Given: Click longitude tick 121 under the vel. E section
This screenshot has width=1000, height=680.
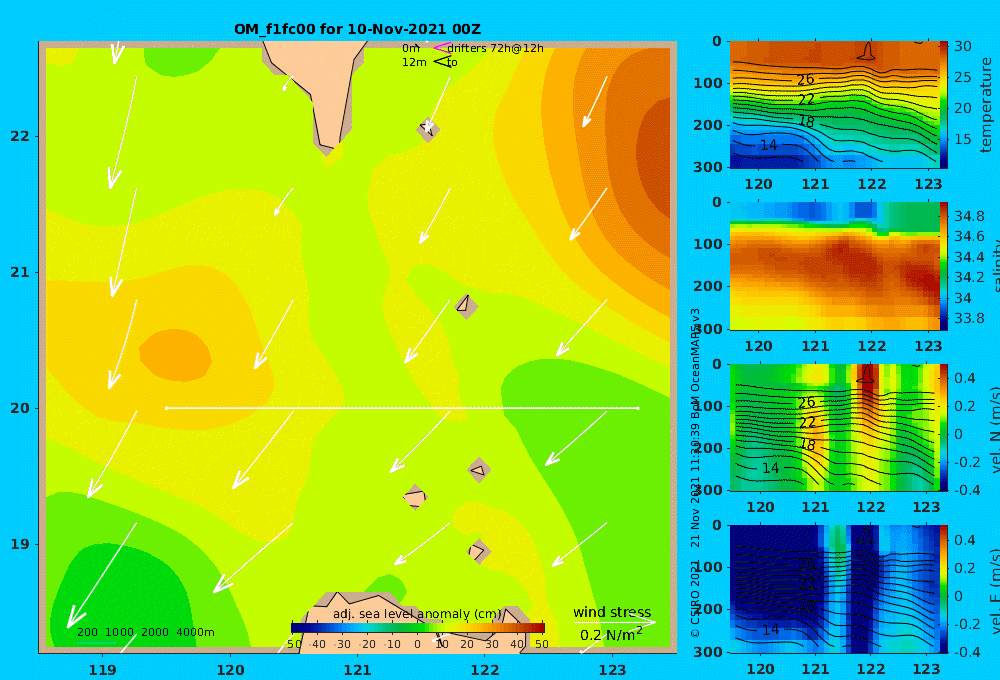Looking at the screenshot, I should pos(815,669).
